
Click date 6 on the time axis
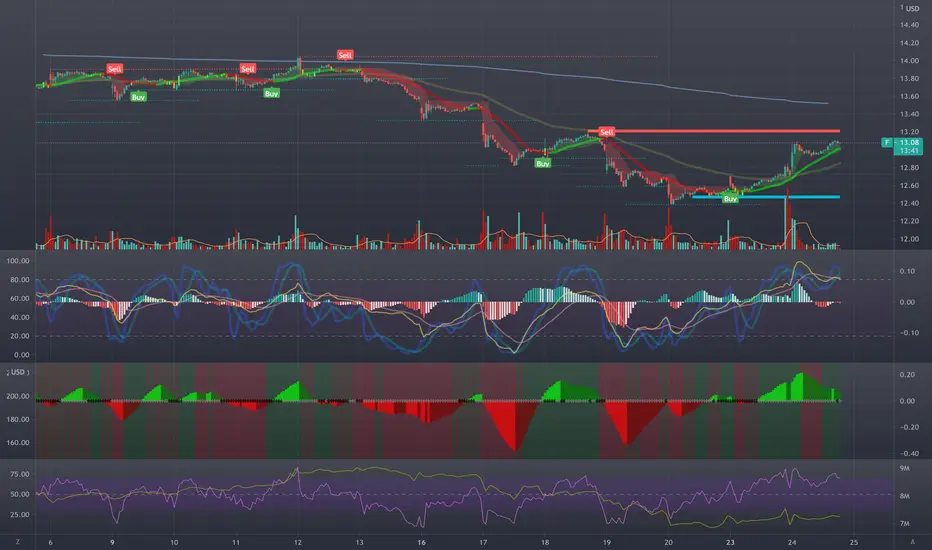[x=51, y=542]
